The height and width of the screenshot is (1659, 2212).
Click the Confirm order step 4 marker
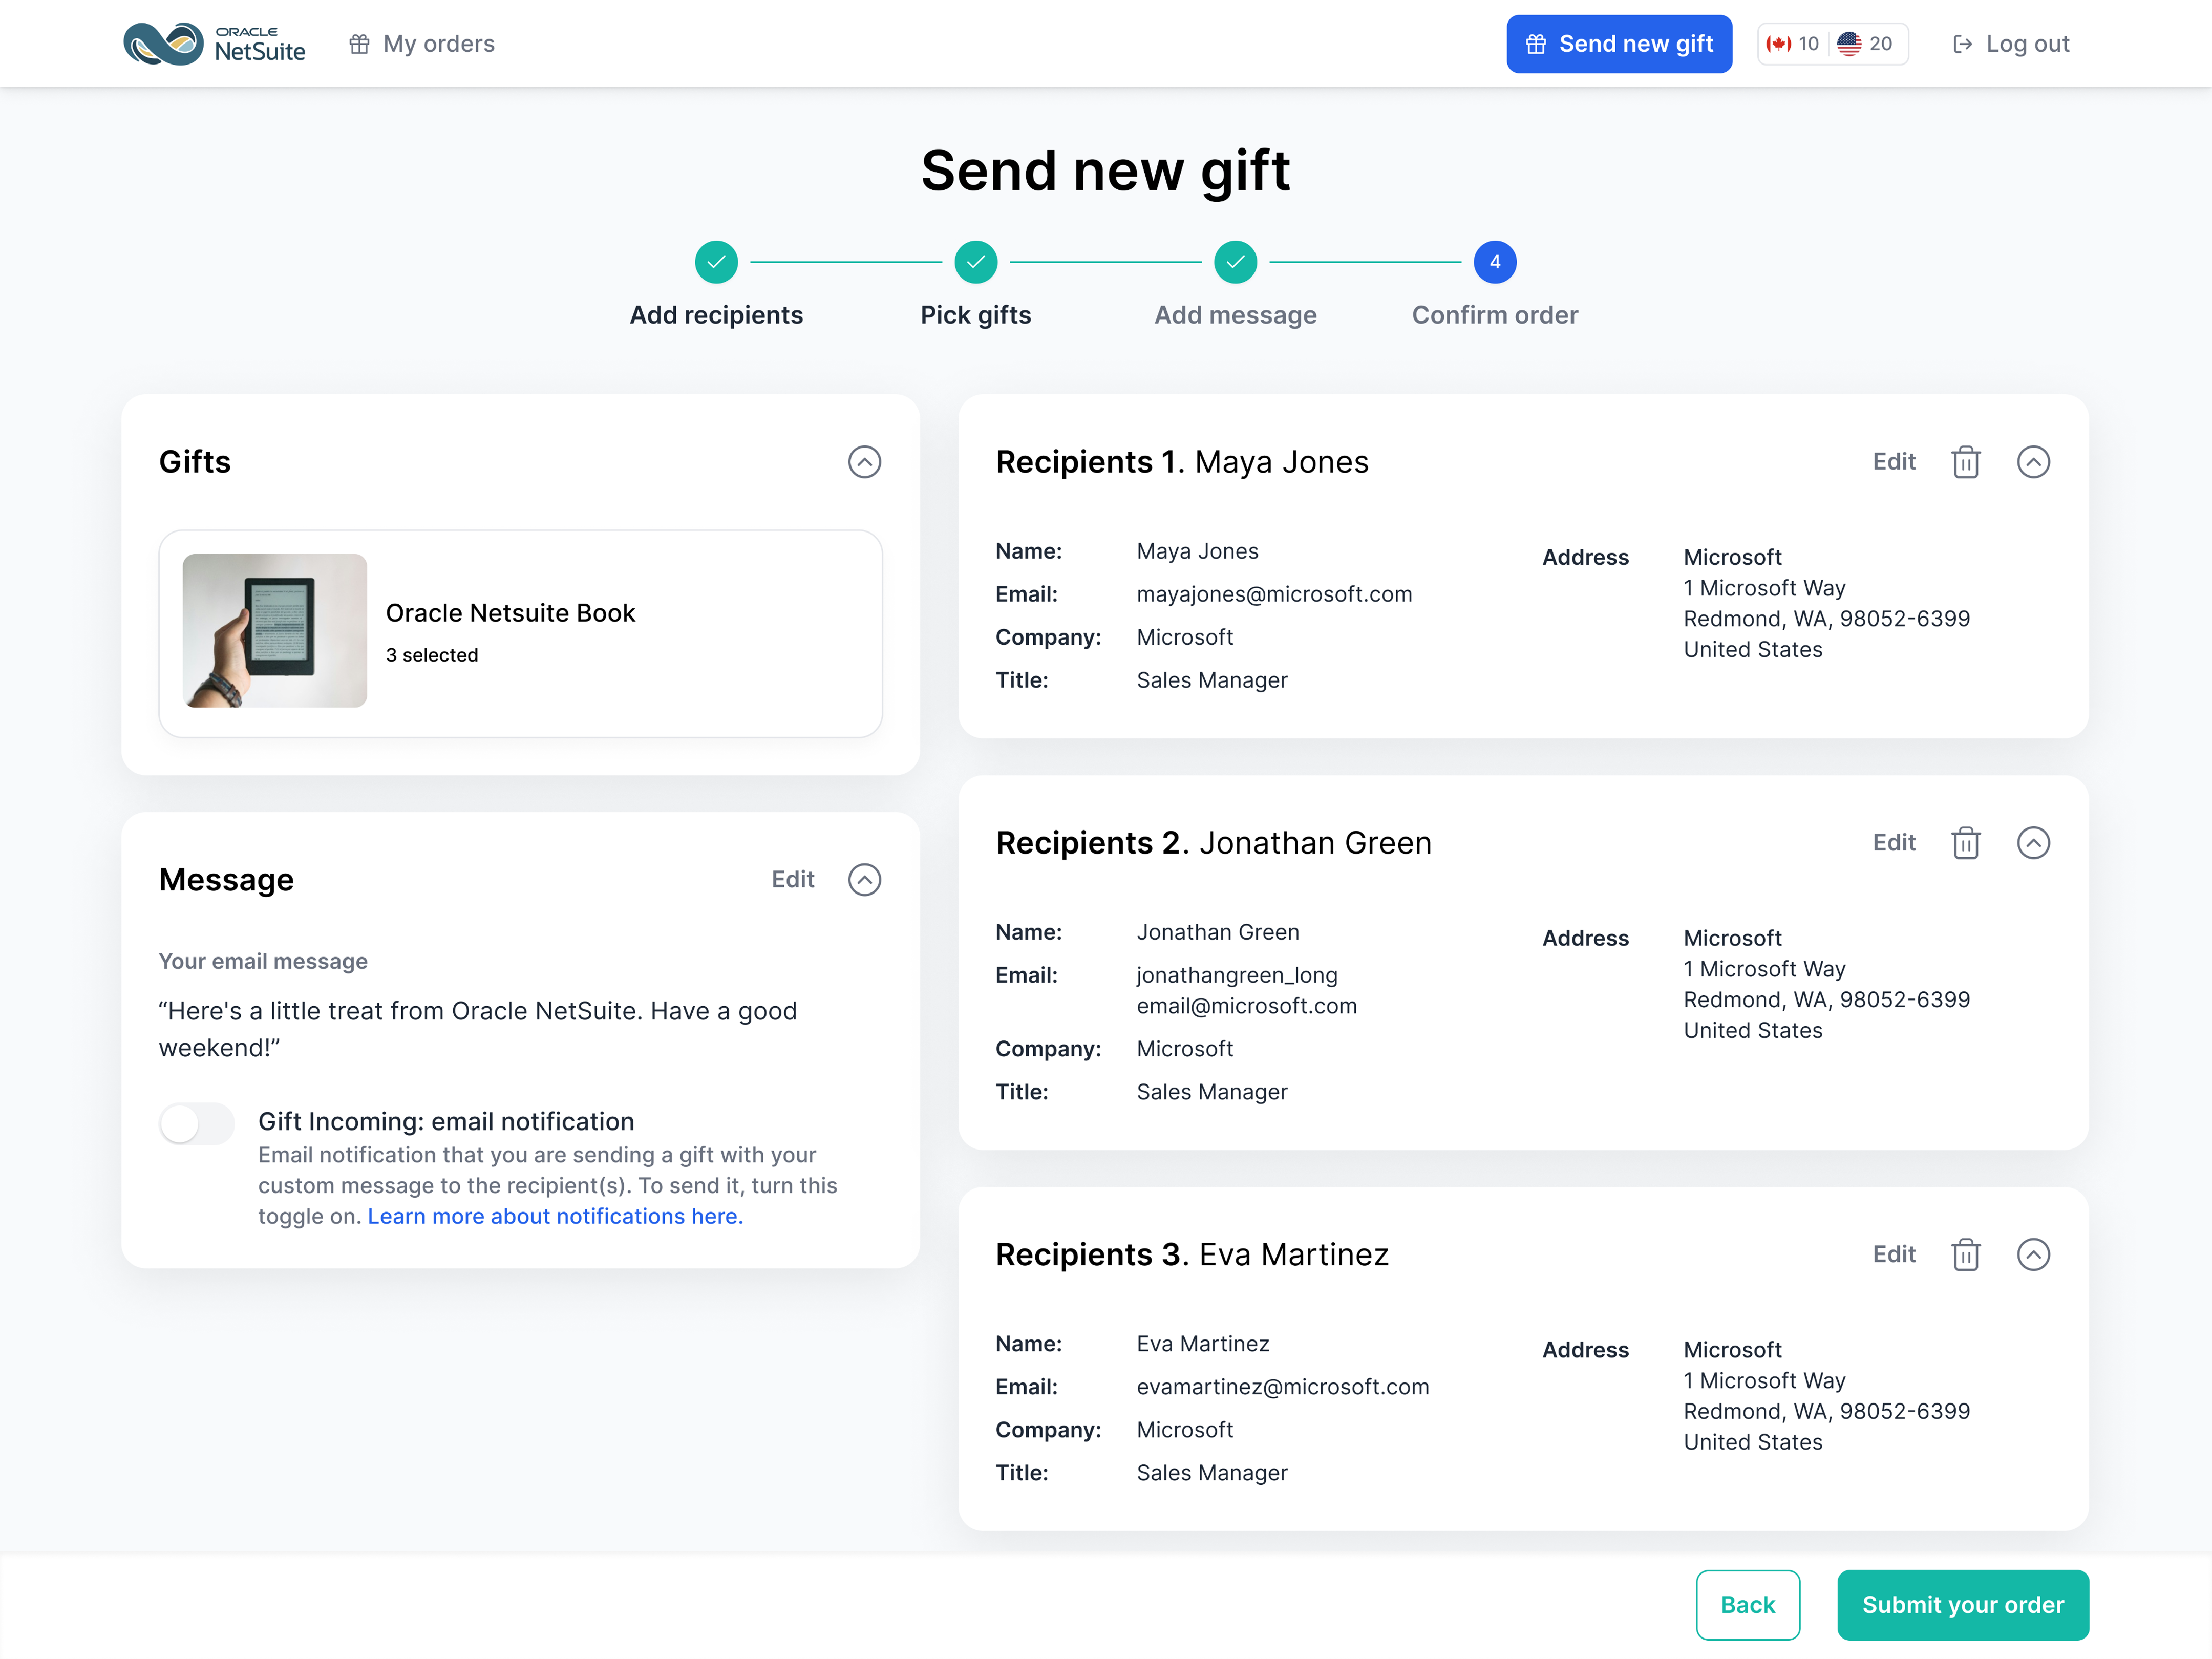1494,262
